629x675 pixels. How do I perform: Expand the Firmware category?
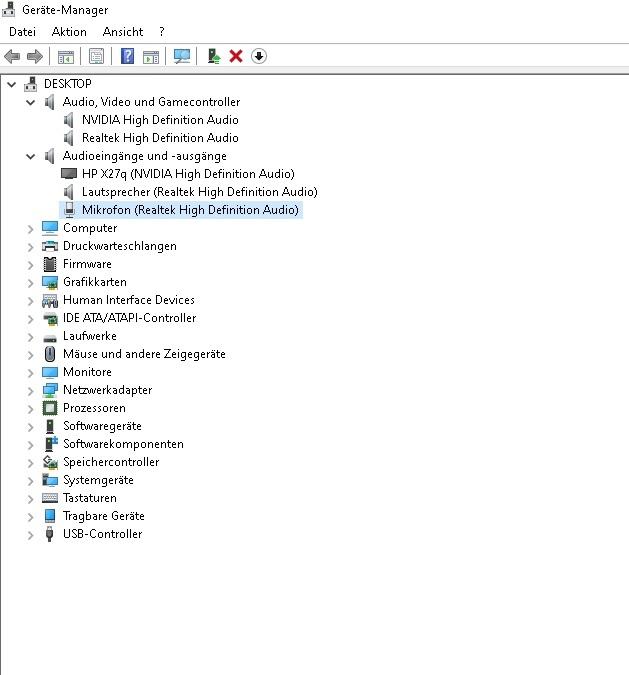pos(30,265)
